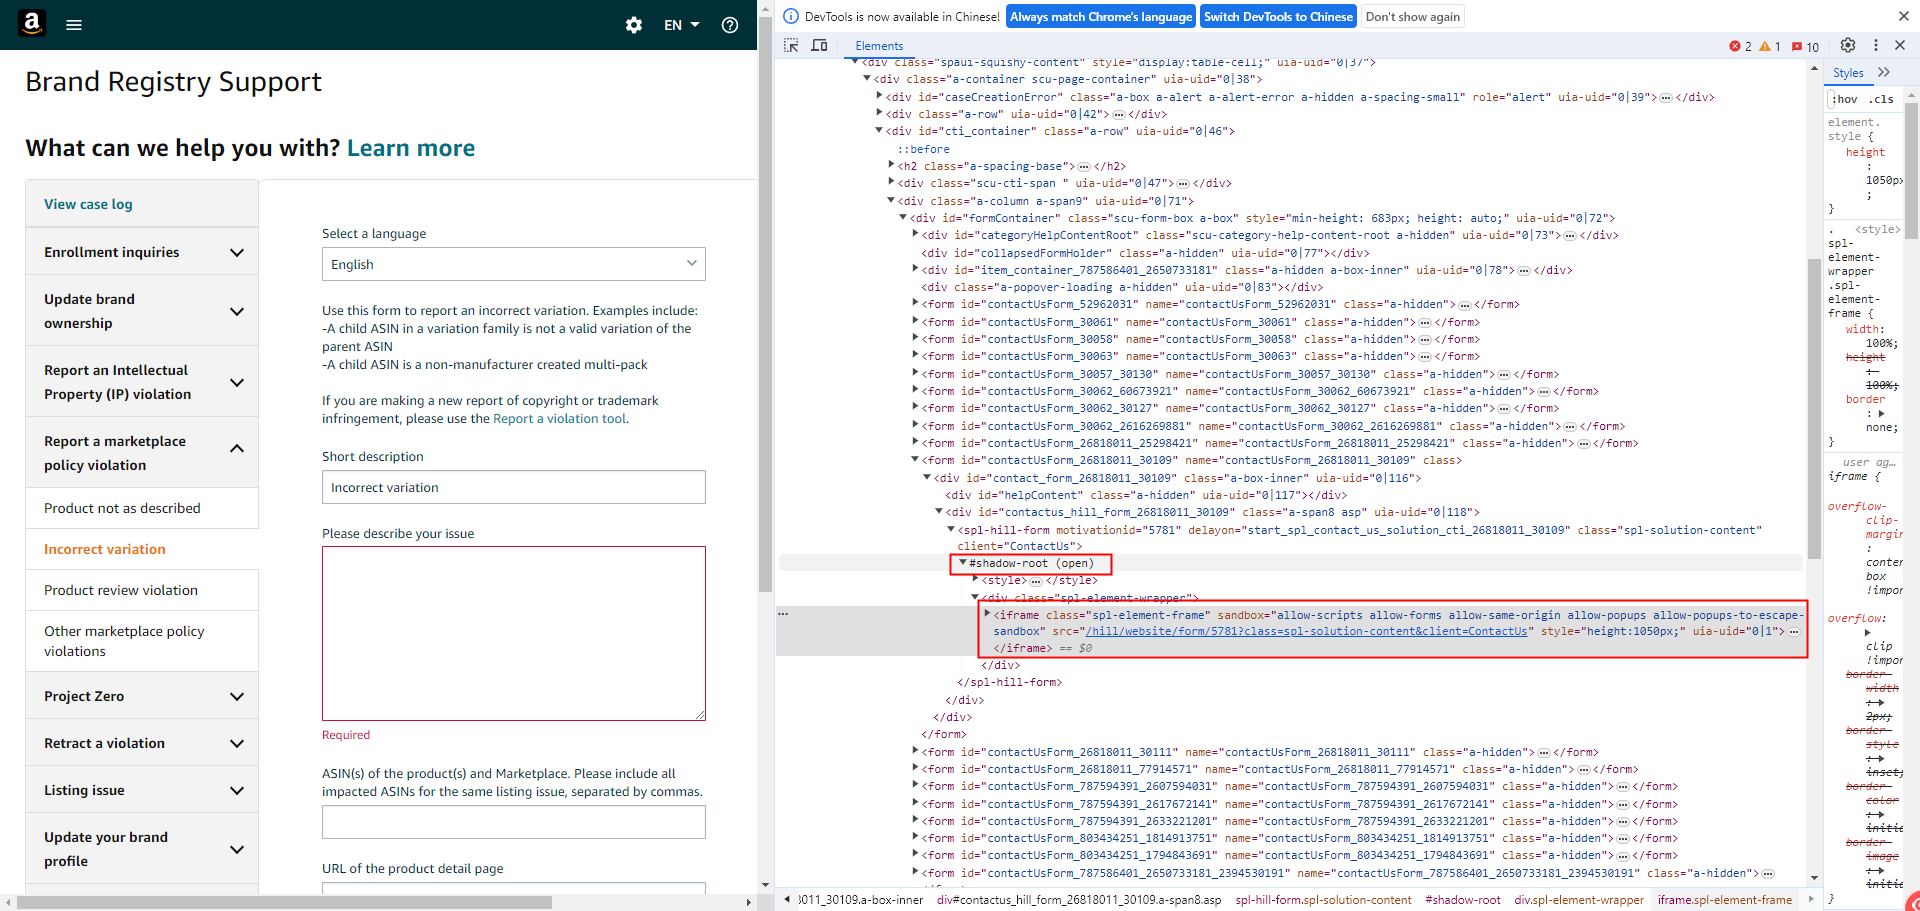The width and height of the screenshot is (1920, 911).
Task: Open DevTools more options menu
Action: coord(1875,46)
